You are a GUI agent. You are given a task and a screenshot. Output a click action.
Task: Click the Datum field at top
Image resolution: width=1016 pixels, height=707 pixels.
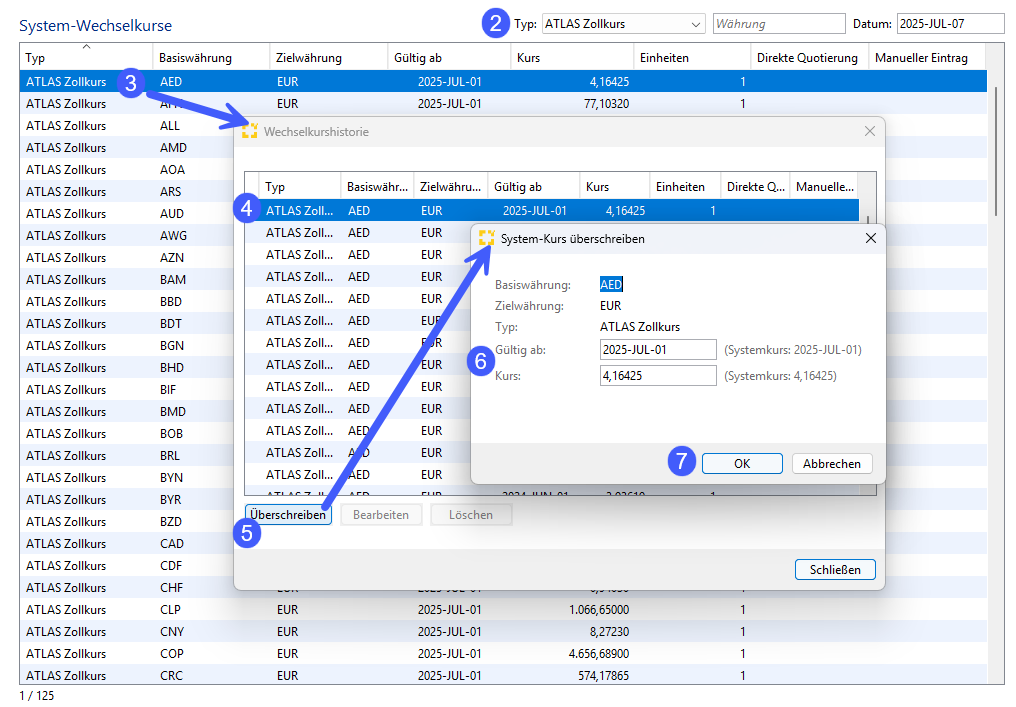(x=951, y=24)
